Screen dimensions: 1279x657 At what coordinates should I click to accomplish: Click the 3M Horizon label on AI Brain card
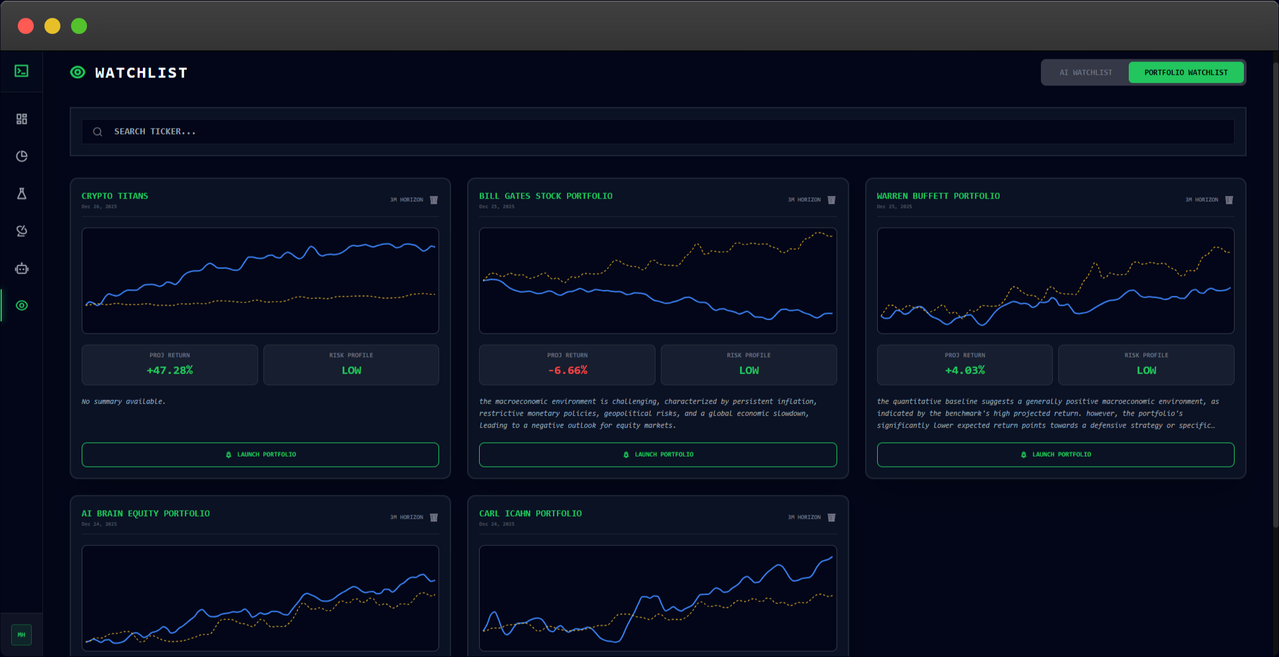click(406, 517)
